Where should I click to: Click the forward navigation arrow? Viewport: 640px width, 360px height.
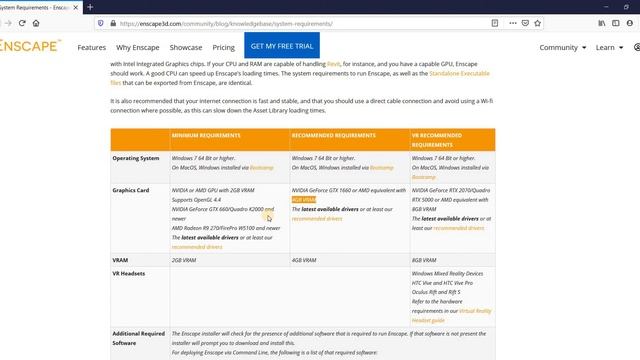pos(8,23)
